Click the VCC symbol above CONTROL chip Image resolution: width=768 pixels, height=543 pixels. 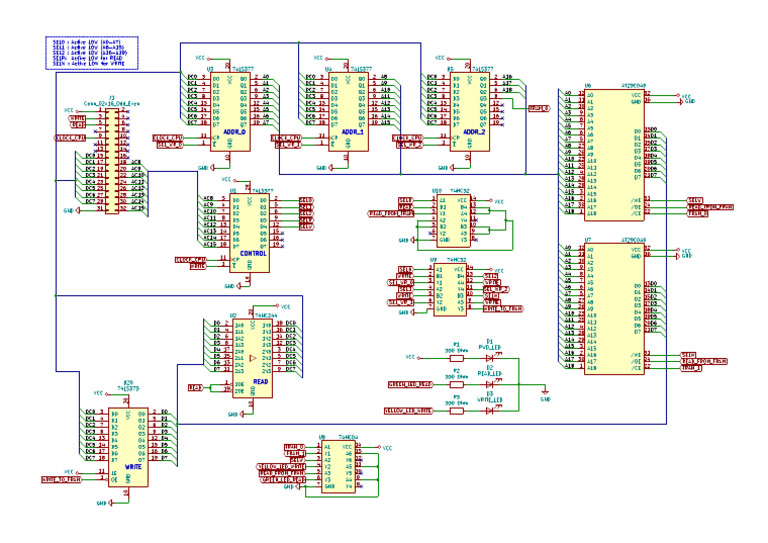228,180
